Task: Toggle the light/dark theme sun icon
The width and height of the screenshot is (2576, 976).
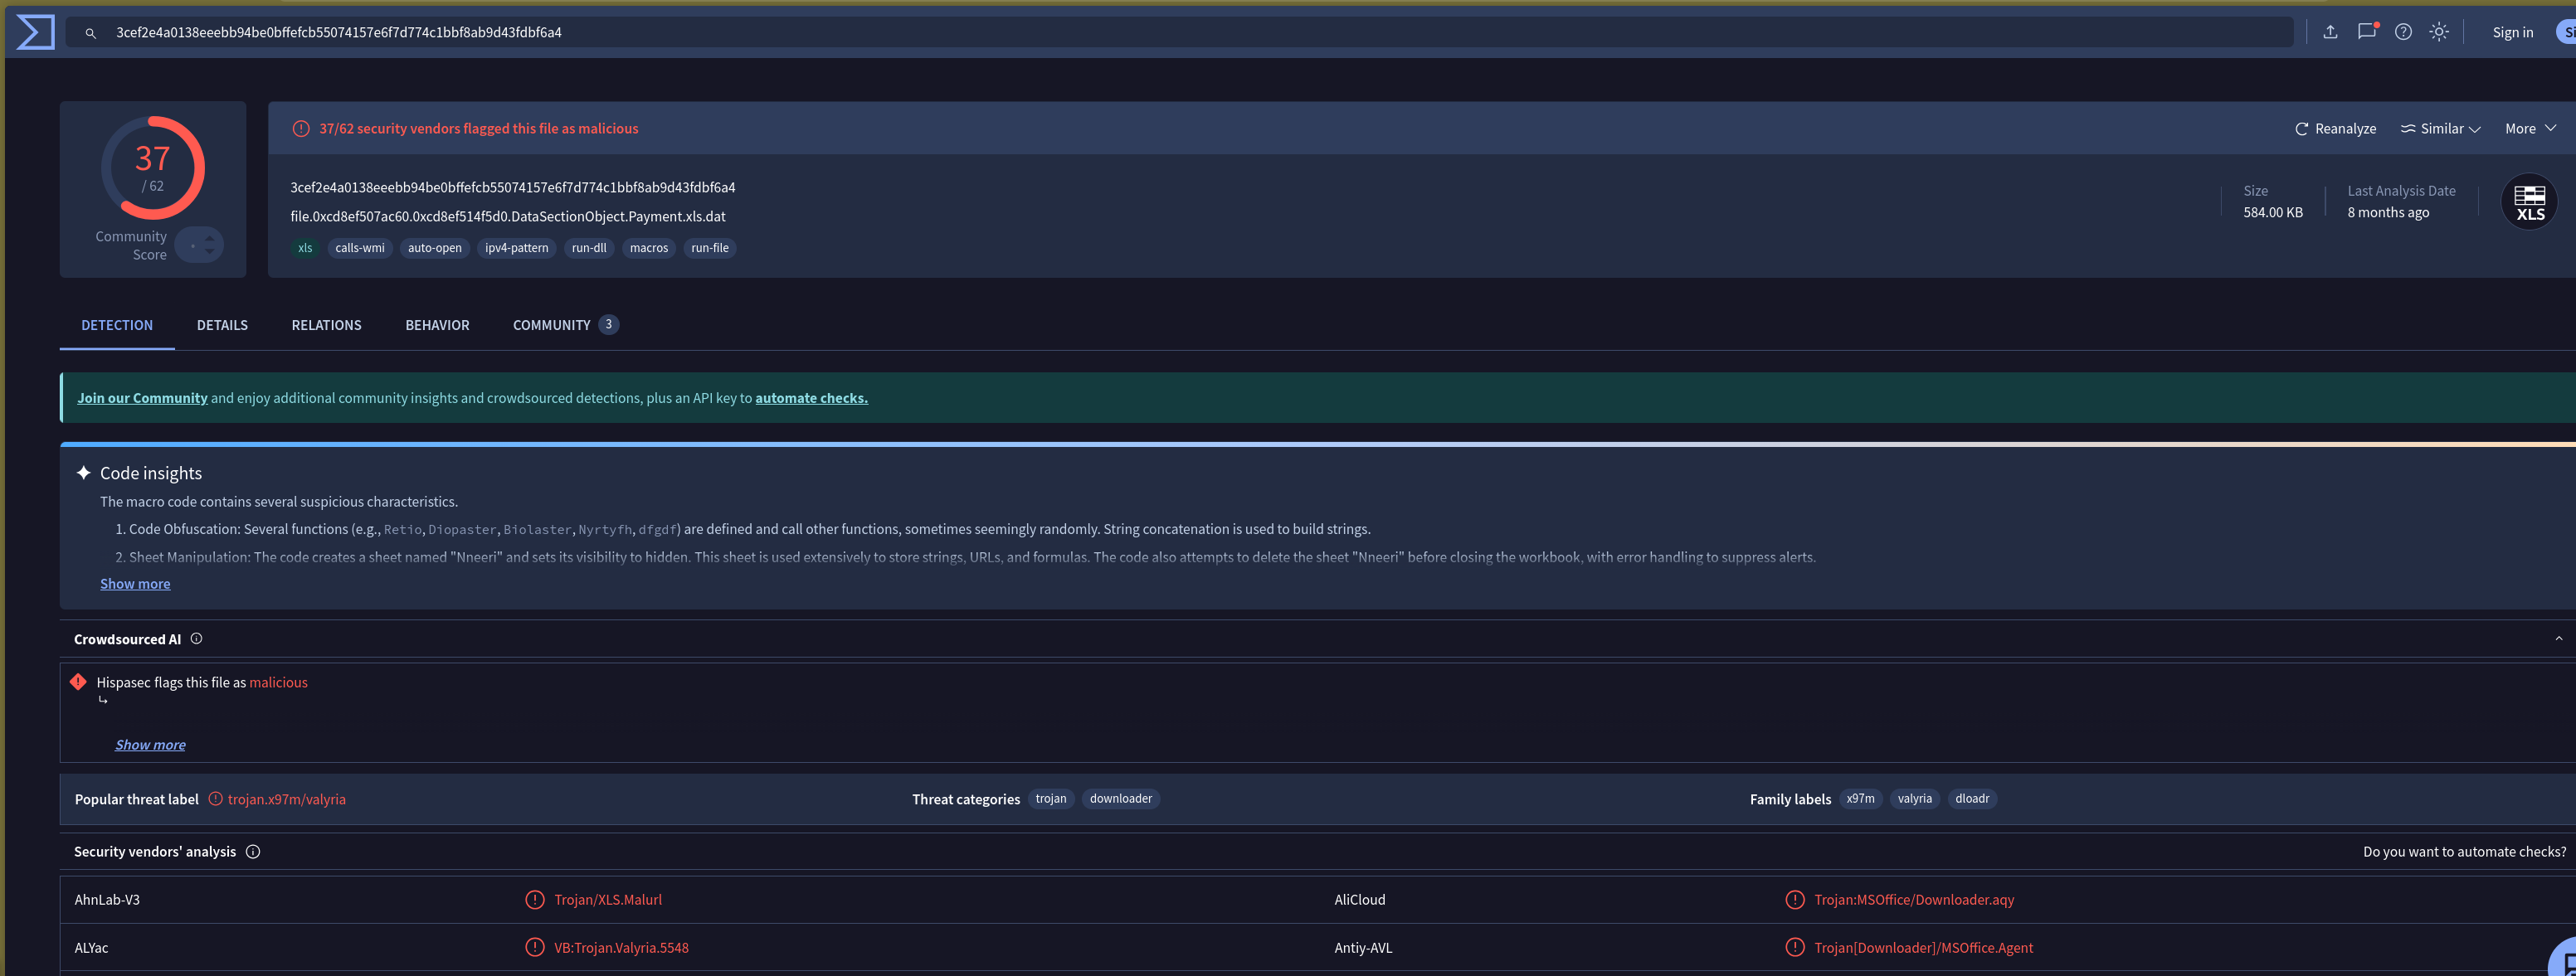Action: [2438, 32]
